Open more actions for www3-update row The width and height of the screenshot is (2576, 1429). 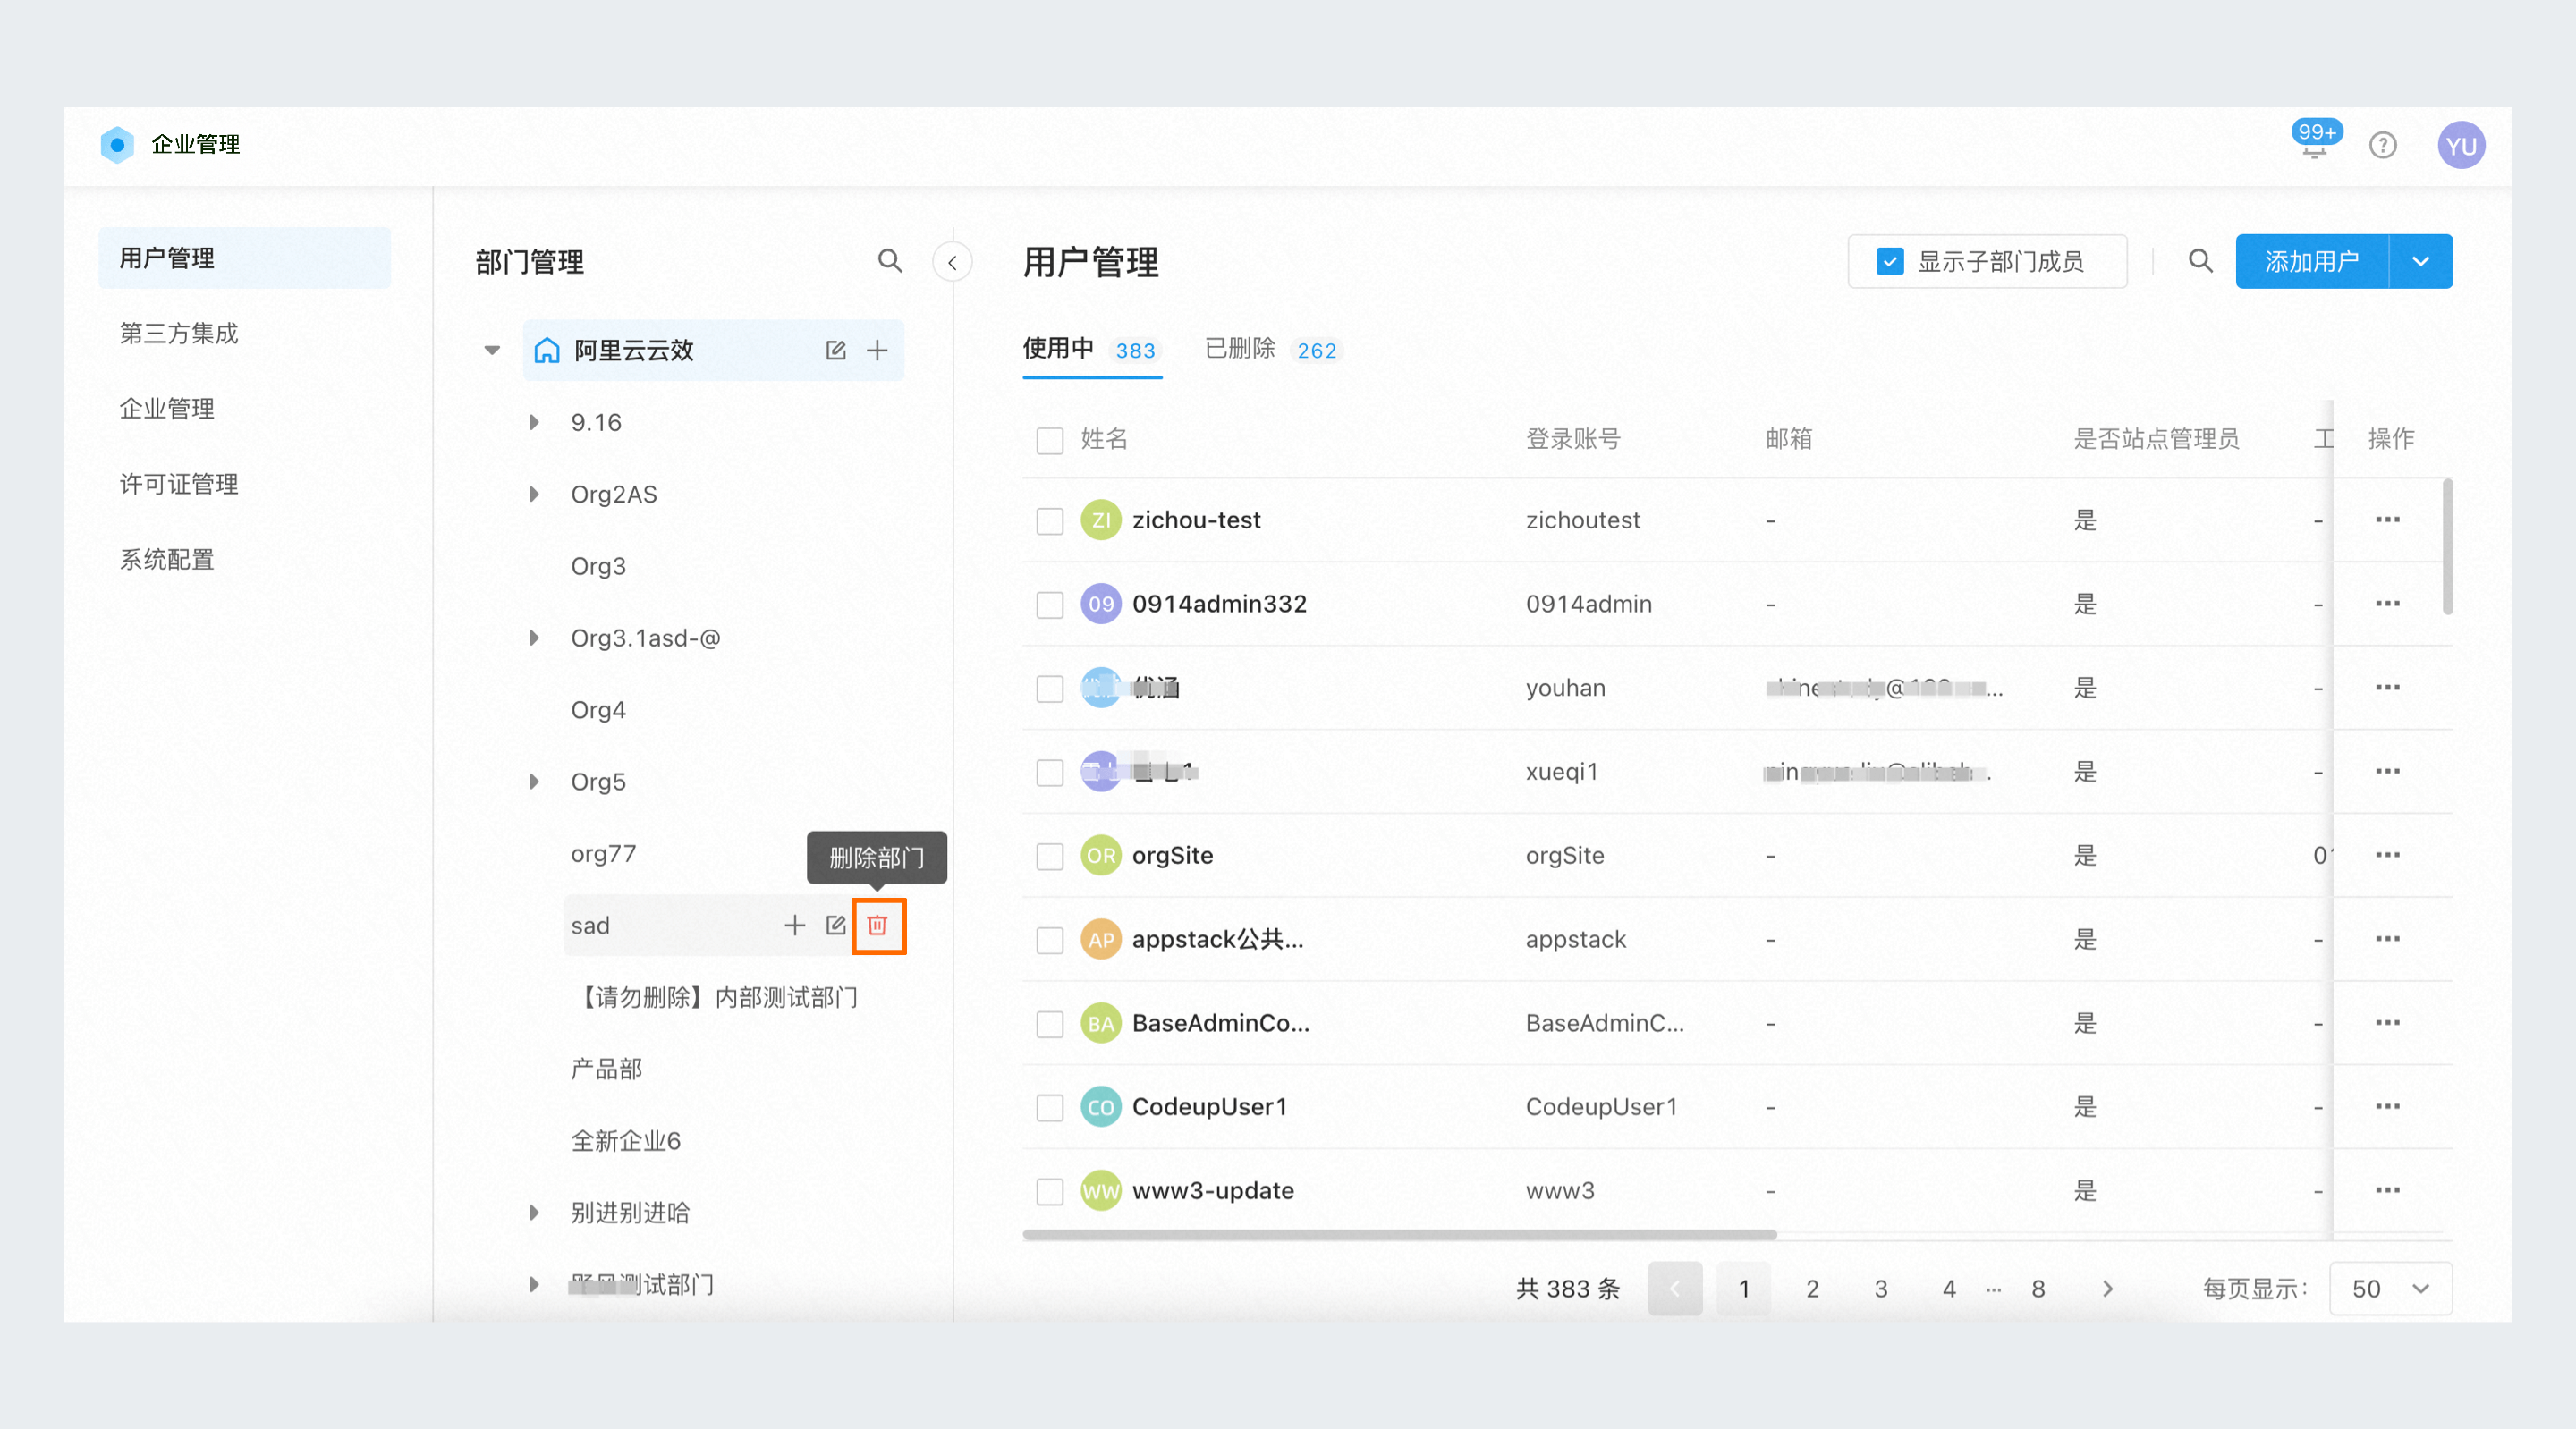(2388, 1190)
